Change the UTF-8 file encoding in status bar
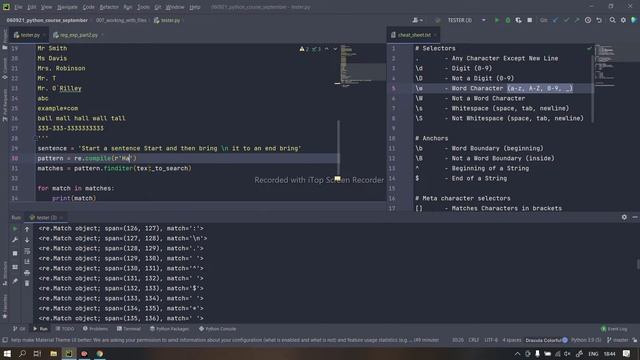640x360 pixels. [491, 340]
